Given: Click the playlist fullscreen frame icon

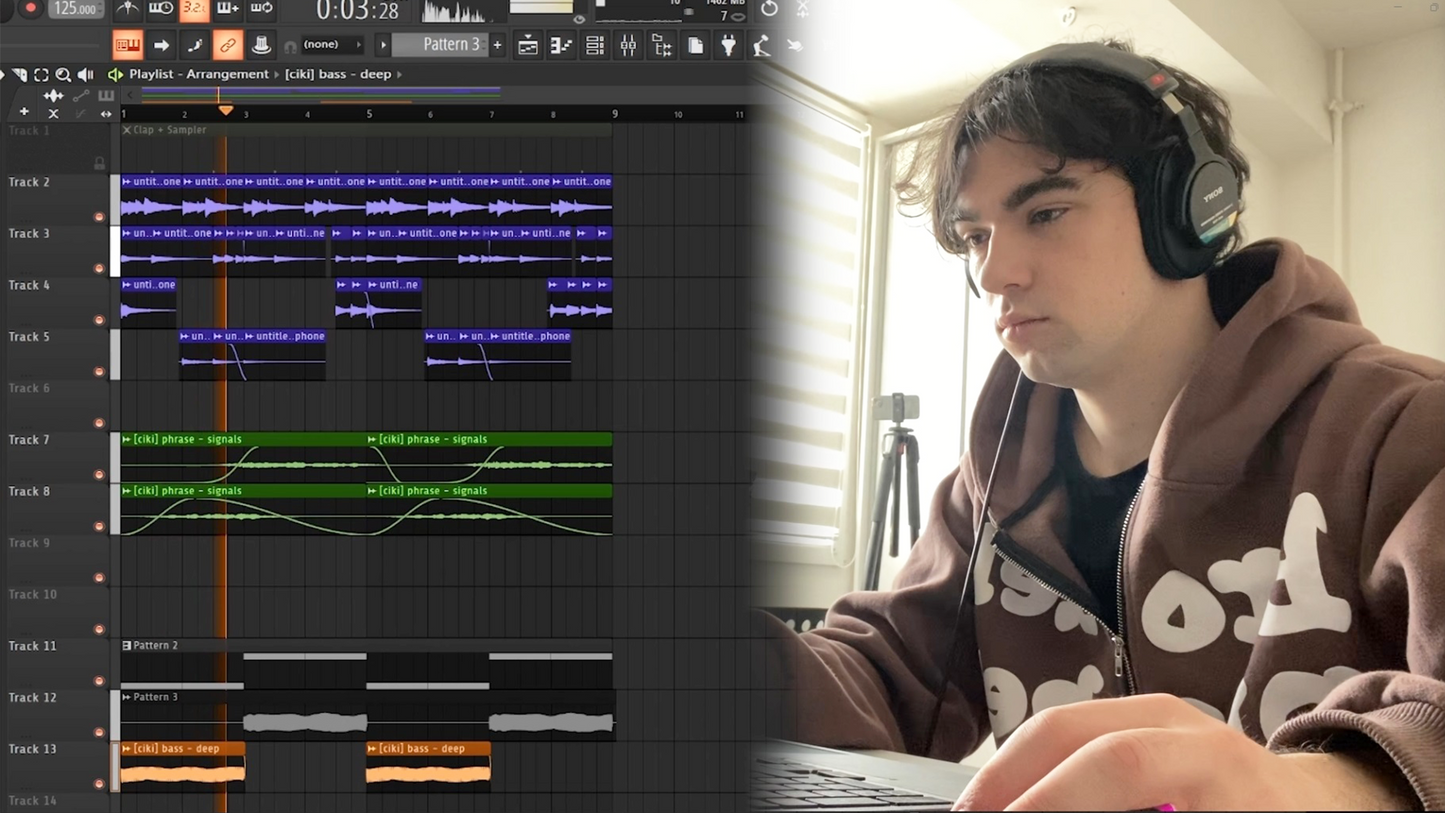Looking at the screenshot, I should coord(41,74).
